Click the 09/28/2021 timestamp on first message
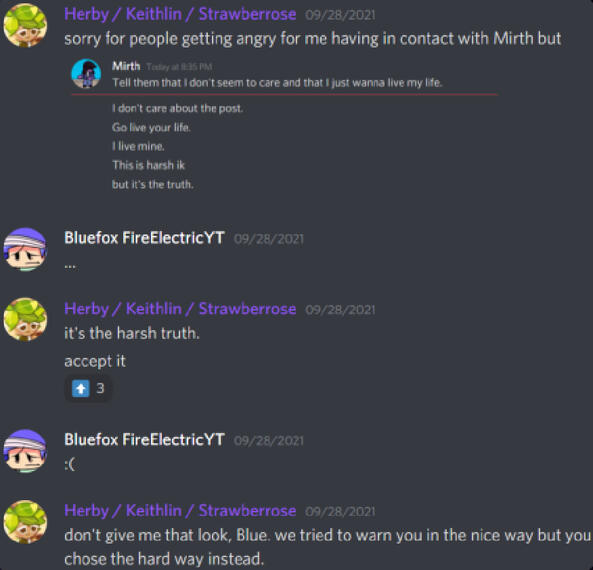This screenshot has width=593, height=570. [340, 15]
